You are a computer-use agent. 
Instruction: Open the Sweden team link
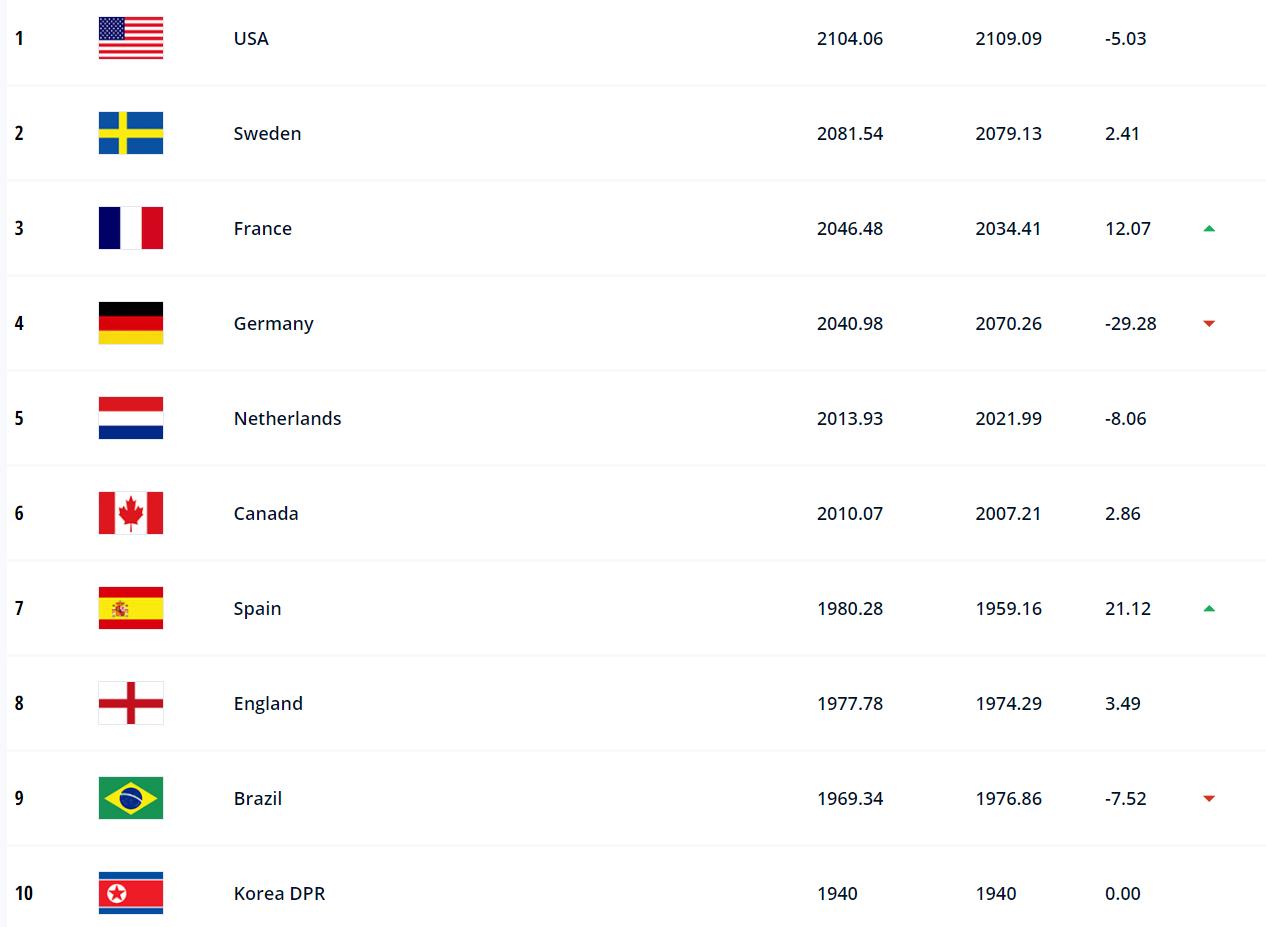[267, 133]
